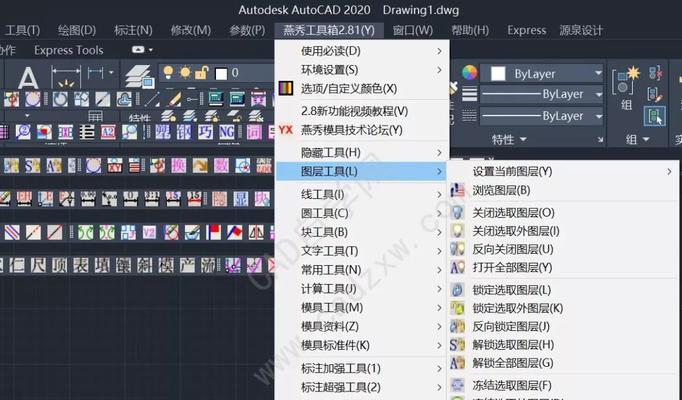Expand 文字工具(T) submenu
Screen dimensions: 682x400
click(x=362, y=250)
